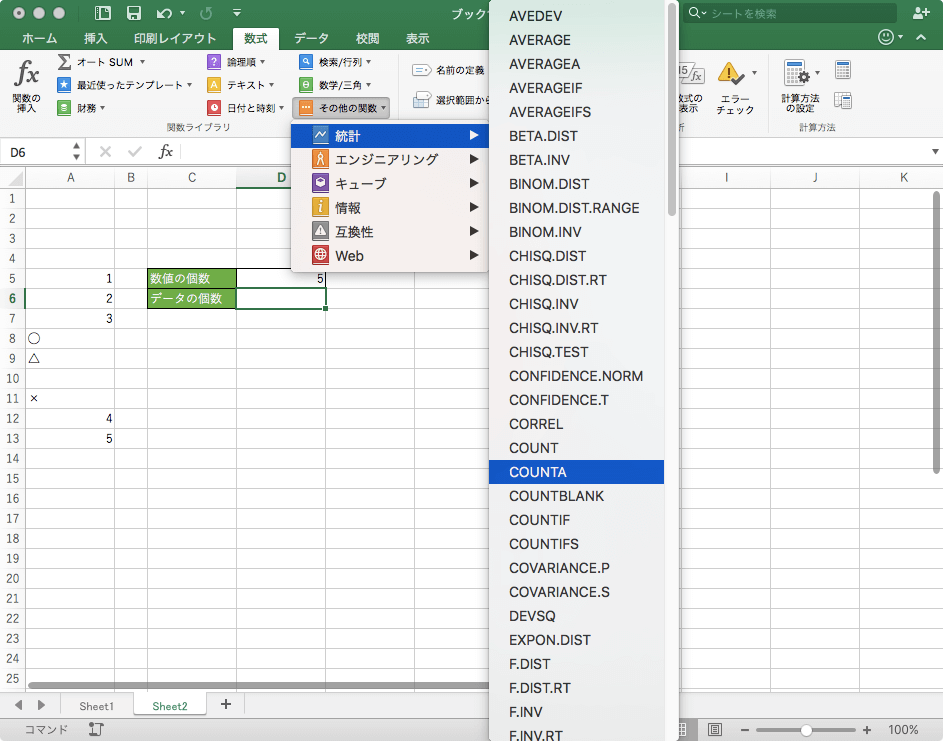Select the オート SUM icon

coord(95,62)
